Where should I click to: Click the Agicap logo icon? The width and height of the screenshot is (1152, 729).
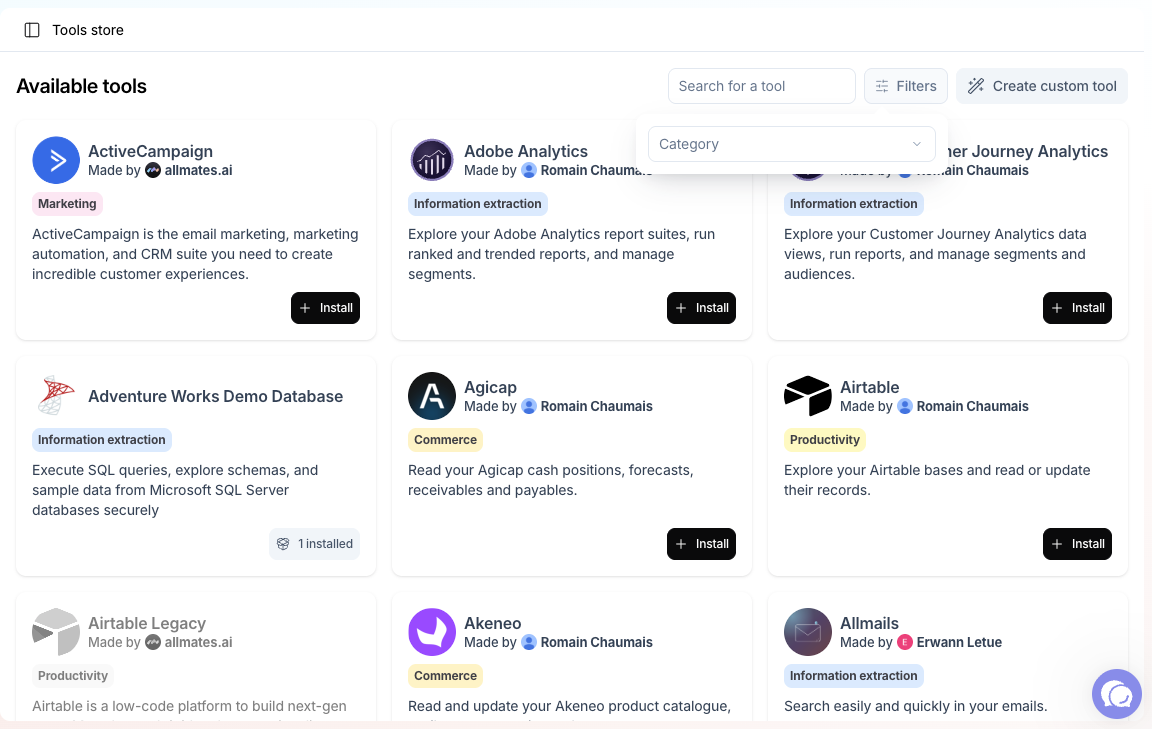[432, 396]
